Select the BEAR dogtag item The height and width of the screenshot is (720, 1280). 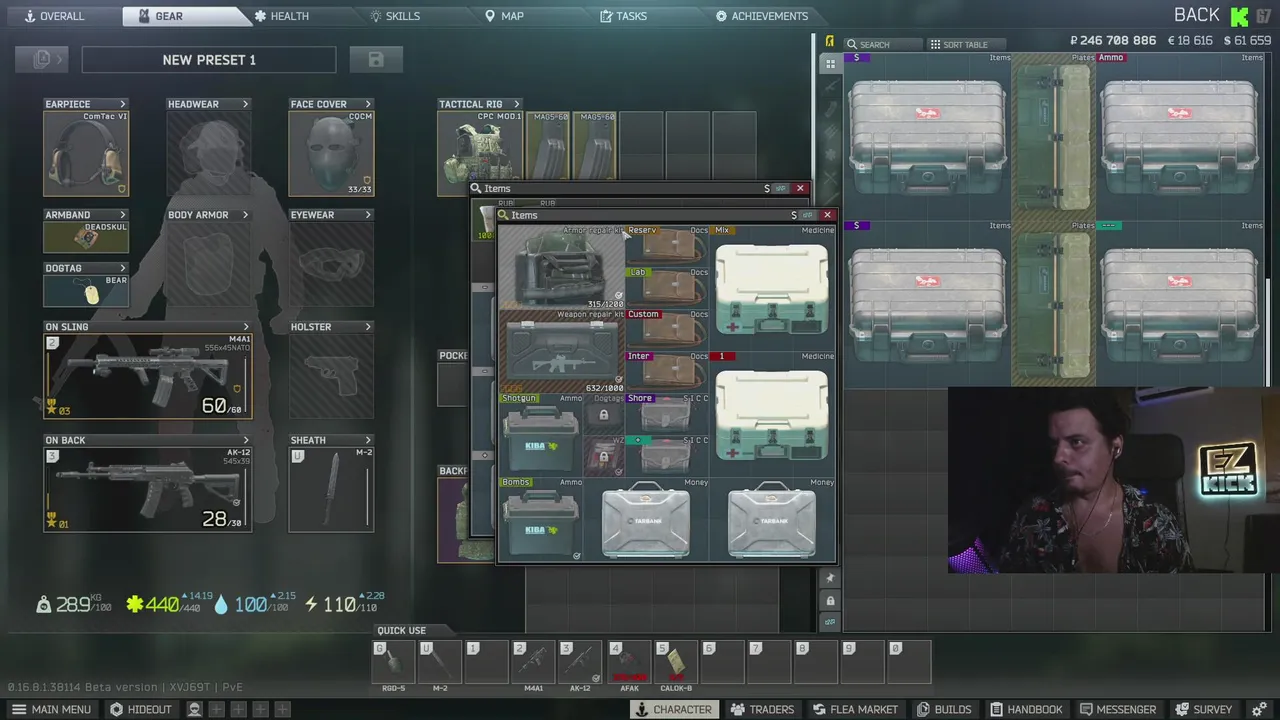tap(86, 291)
